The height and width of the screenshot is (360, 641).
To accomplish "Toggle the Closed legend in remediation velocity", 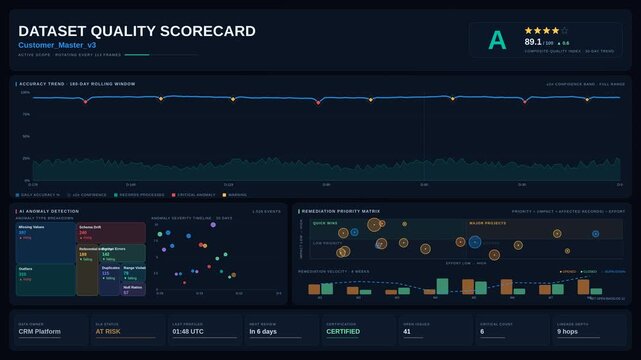I will [589, 272].
